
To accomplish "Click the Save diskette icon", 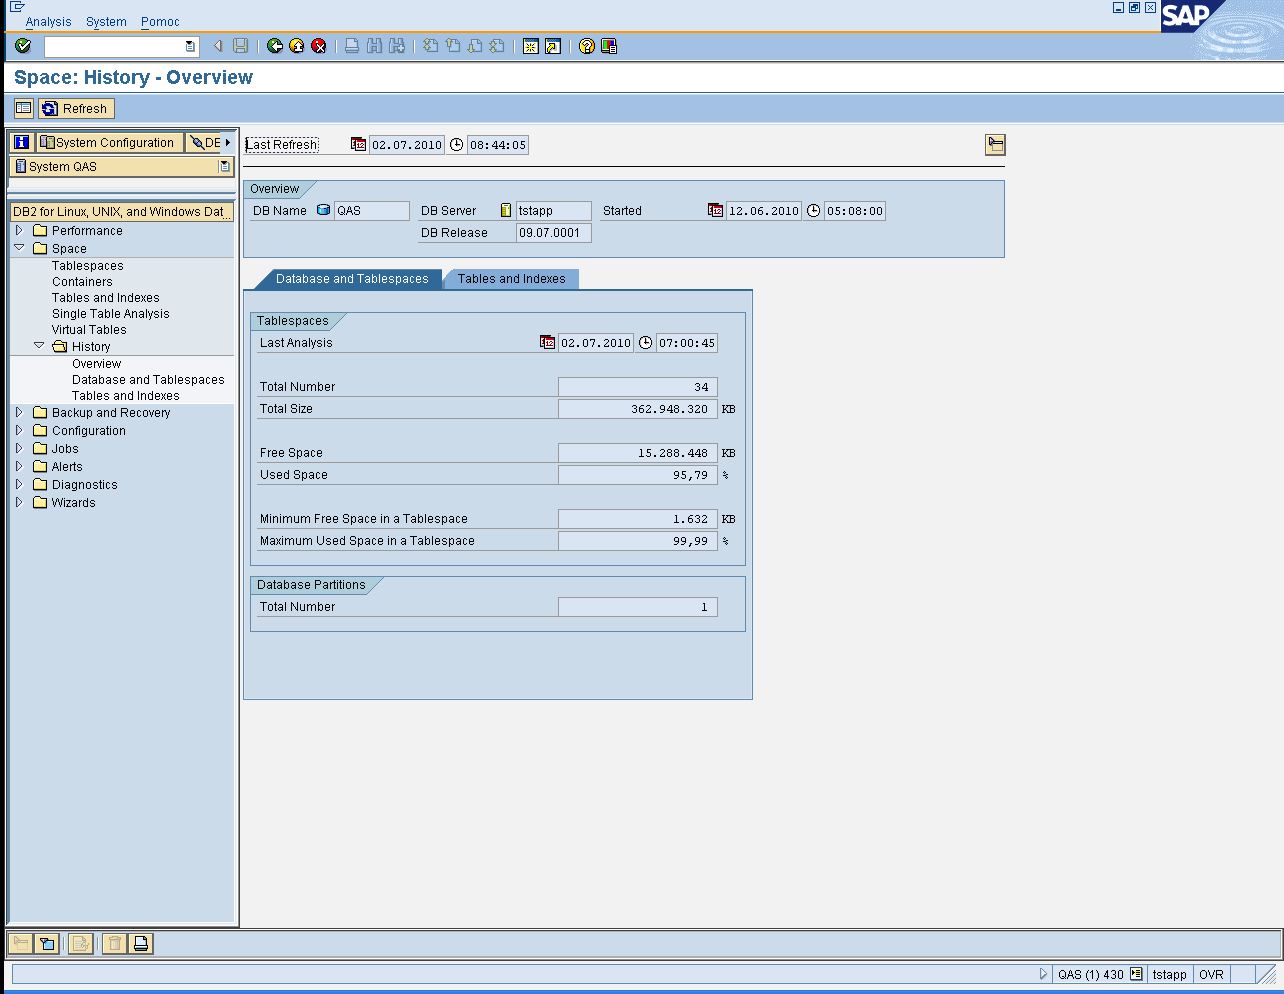I will pyautogui.click(x=240, y=46).
